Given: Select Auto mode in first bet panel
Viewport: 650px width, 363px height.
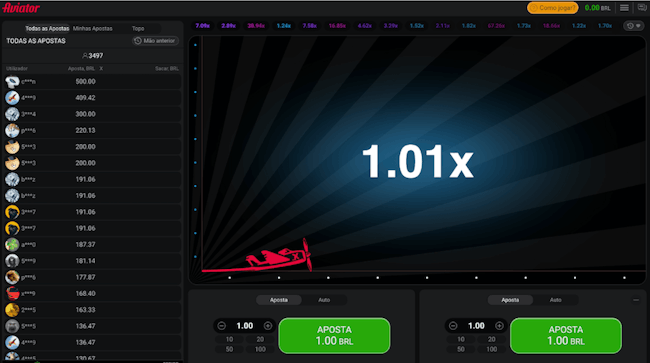Looking at the screenshot, I should (324, 300).
